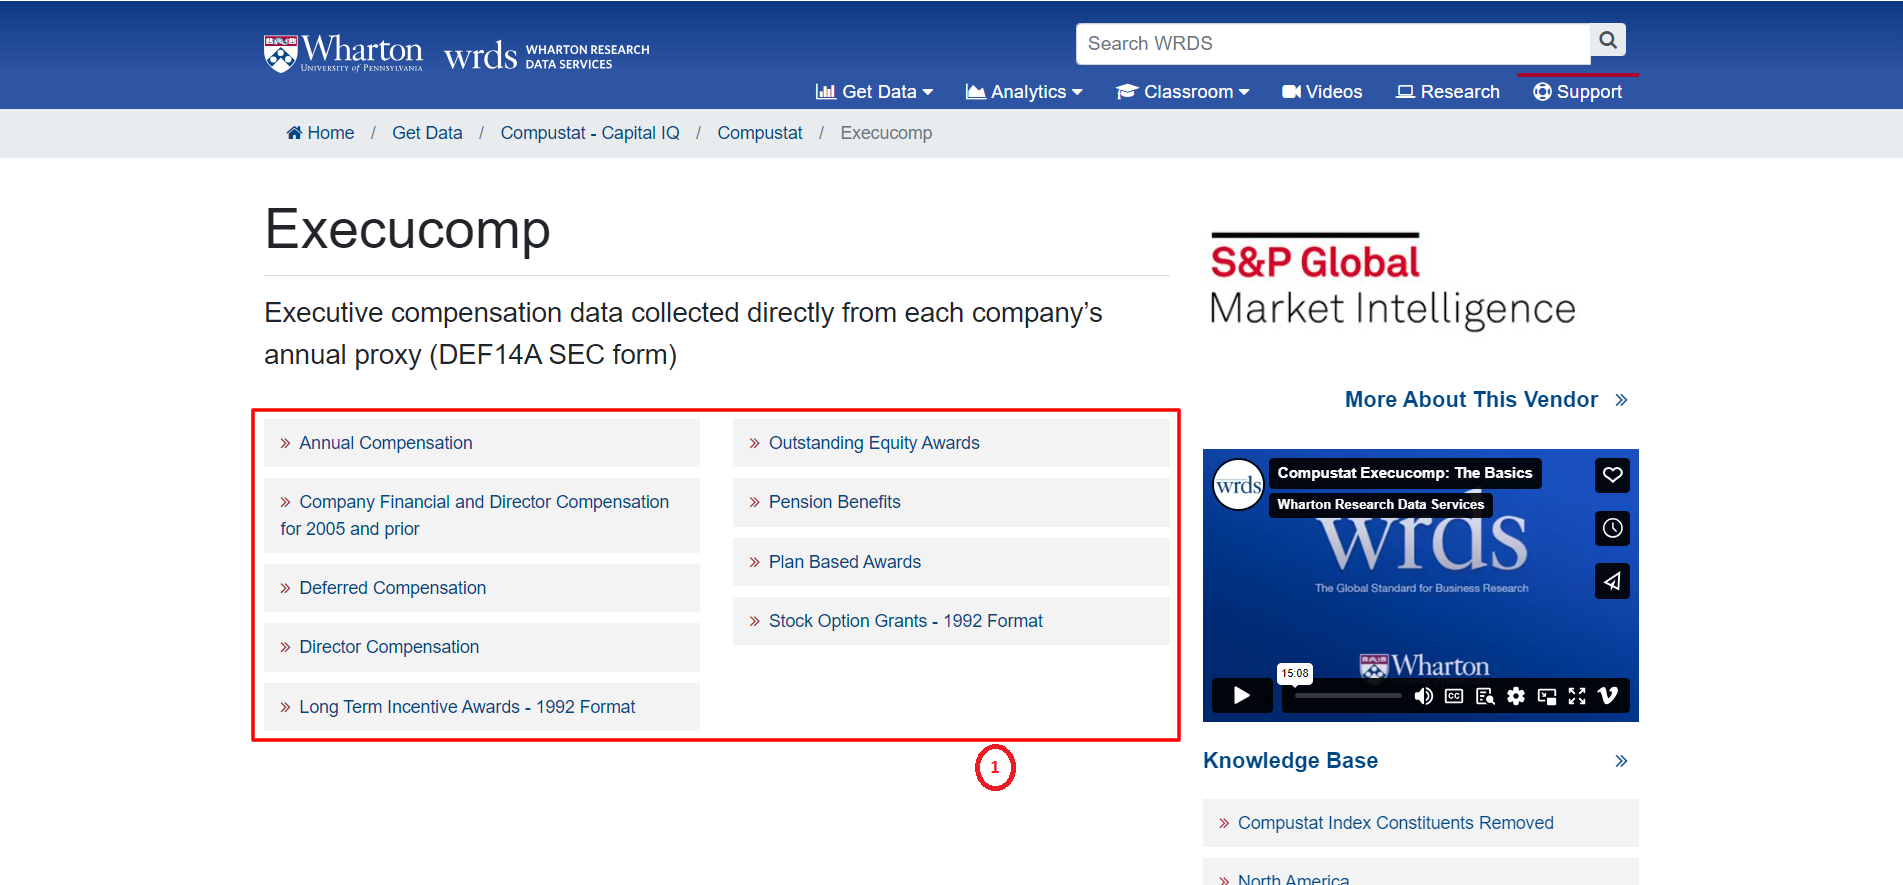The height and width of the screenshot is (885, 1903).
Task: Click the Compustat breadcrumb link
Action: (760, 133)
